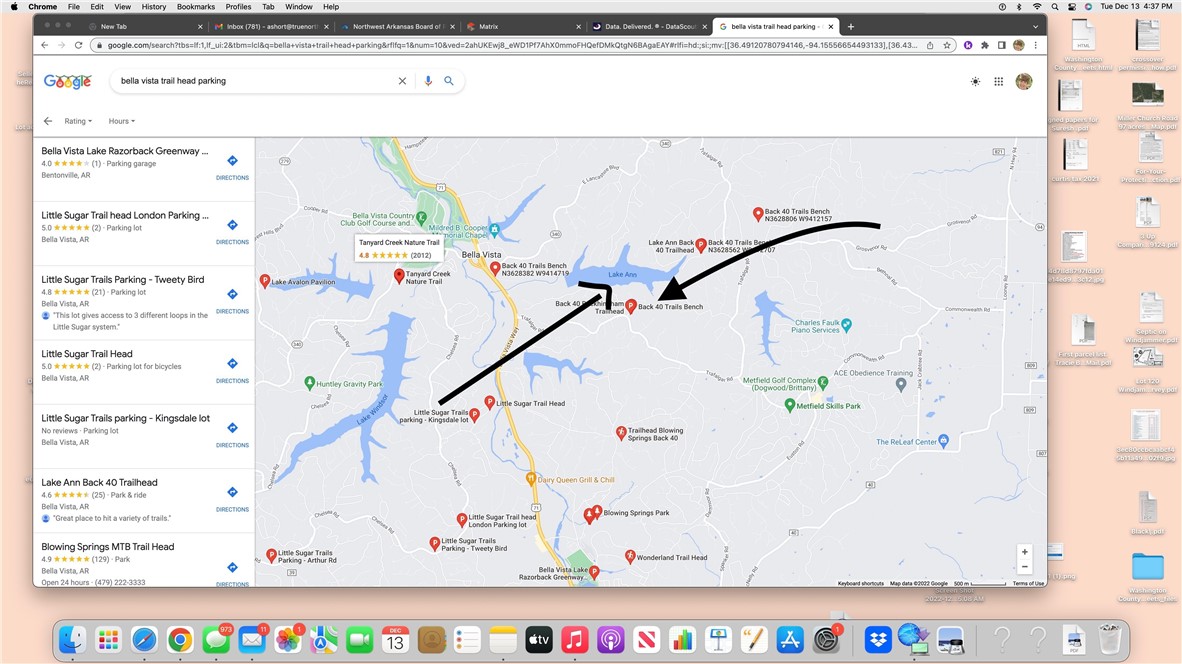Go back with results back arrow
Viewport: 1182px width, 664px height.
(x=48, y=121)
